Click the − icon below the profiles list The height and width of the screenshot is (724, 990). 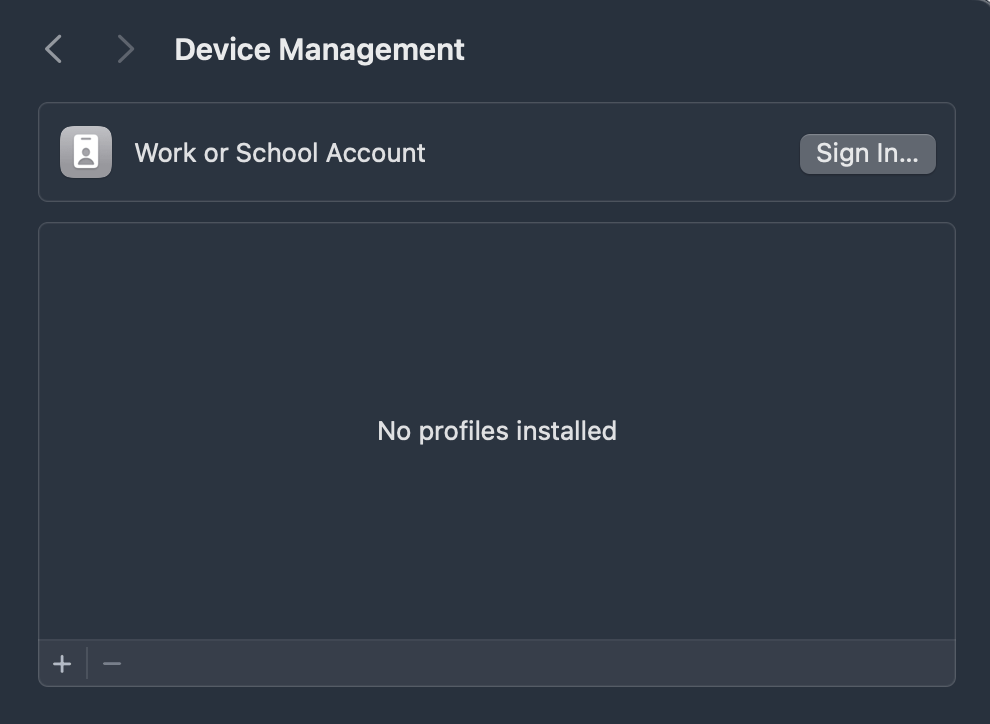click(x=112, y=663)
